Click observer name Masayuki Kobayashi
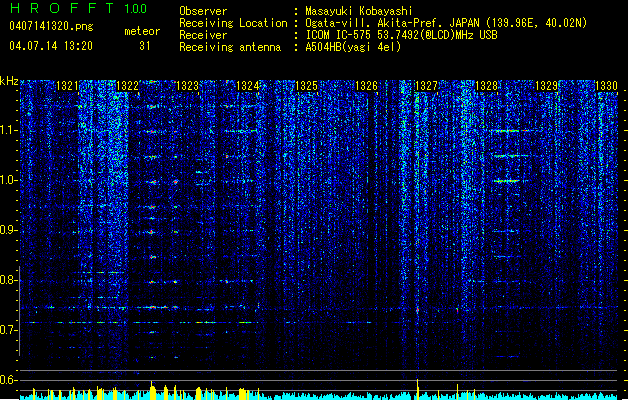This screenshot has width=629, height=400. click(x=359, y=11)
